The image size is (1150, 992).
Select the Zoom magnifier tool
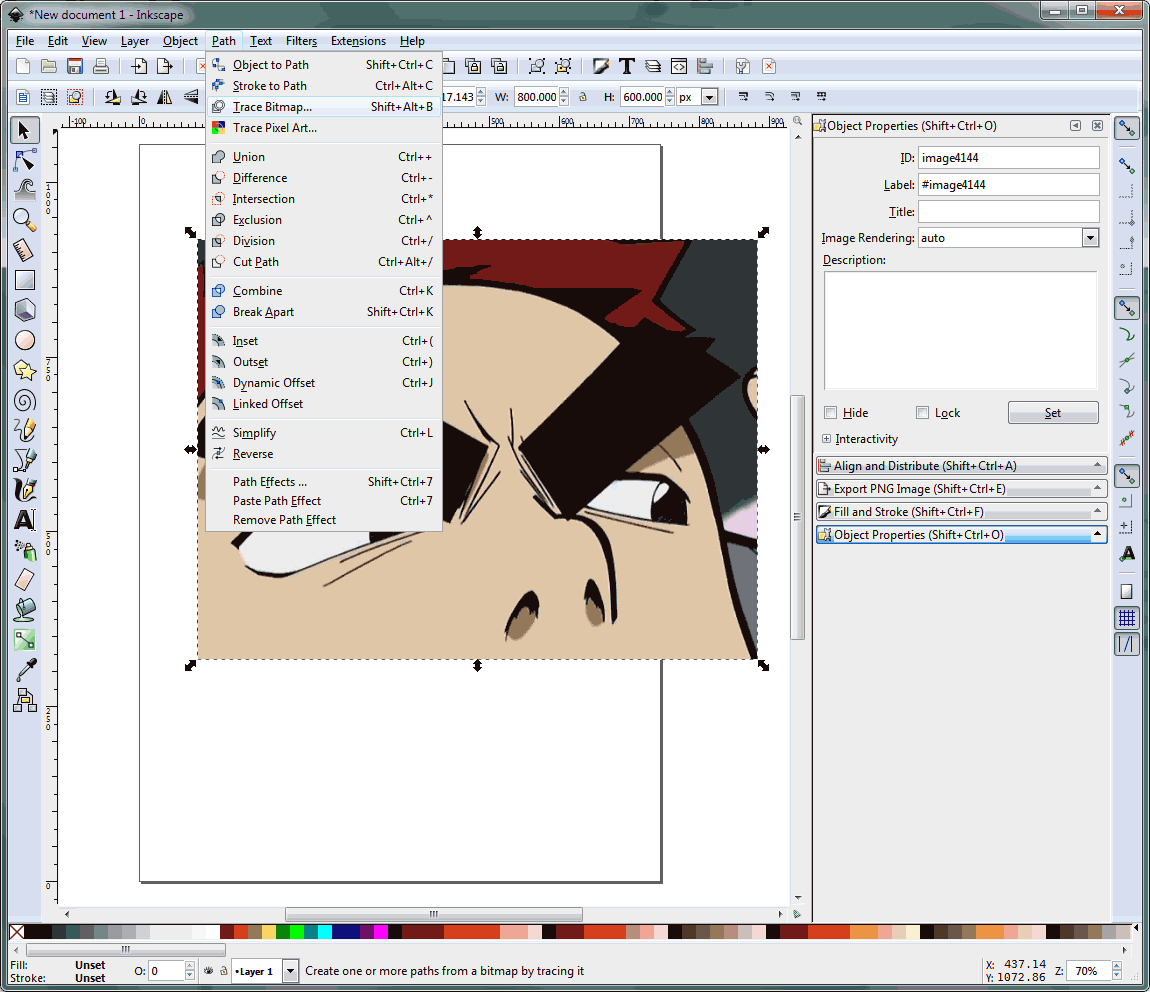pos(24,220)
